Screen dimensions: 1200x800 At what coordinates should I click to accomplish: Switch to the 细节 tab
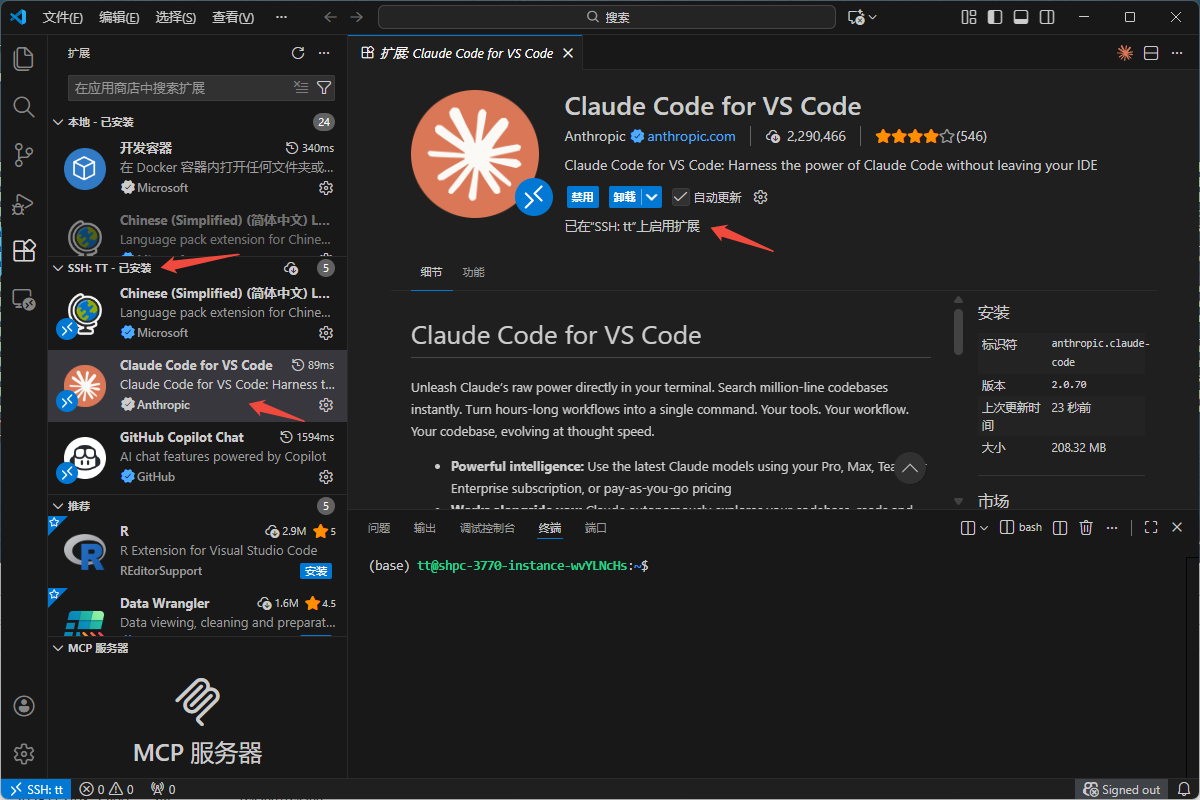[432, 272]
